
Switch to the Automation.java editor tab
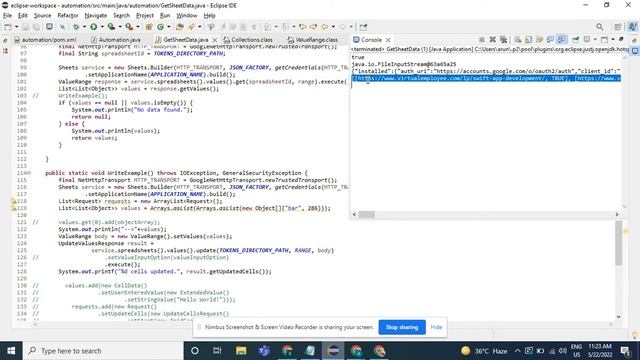116,40
